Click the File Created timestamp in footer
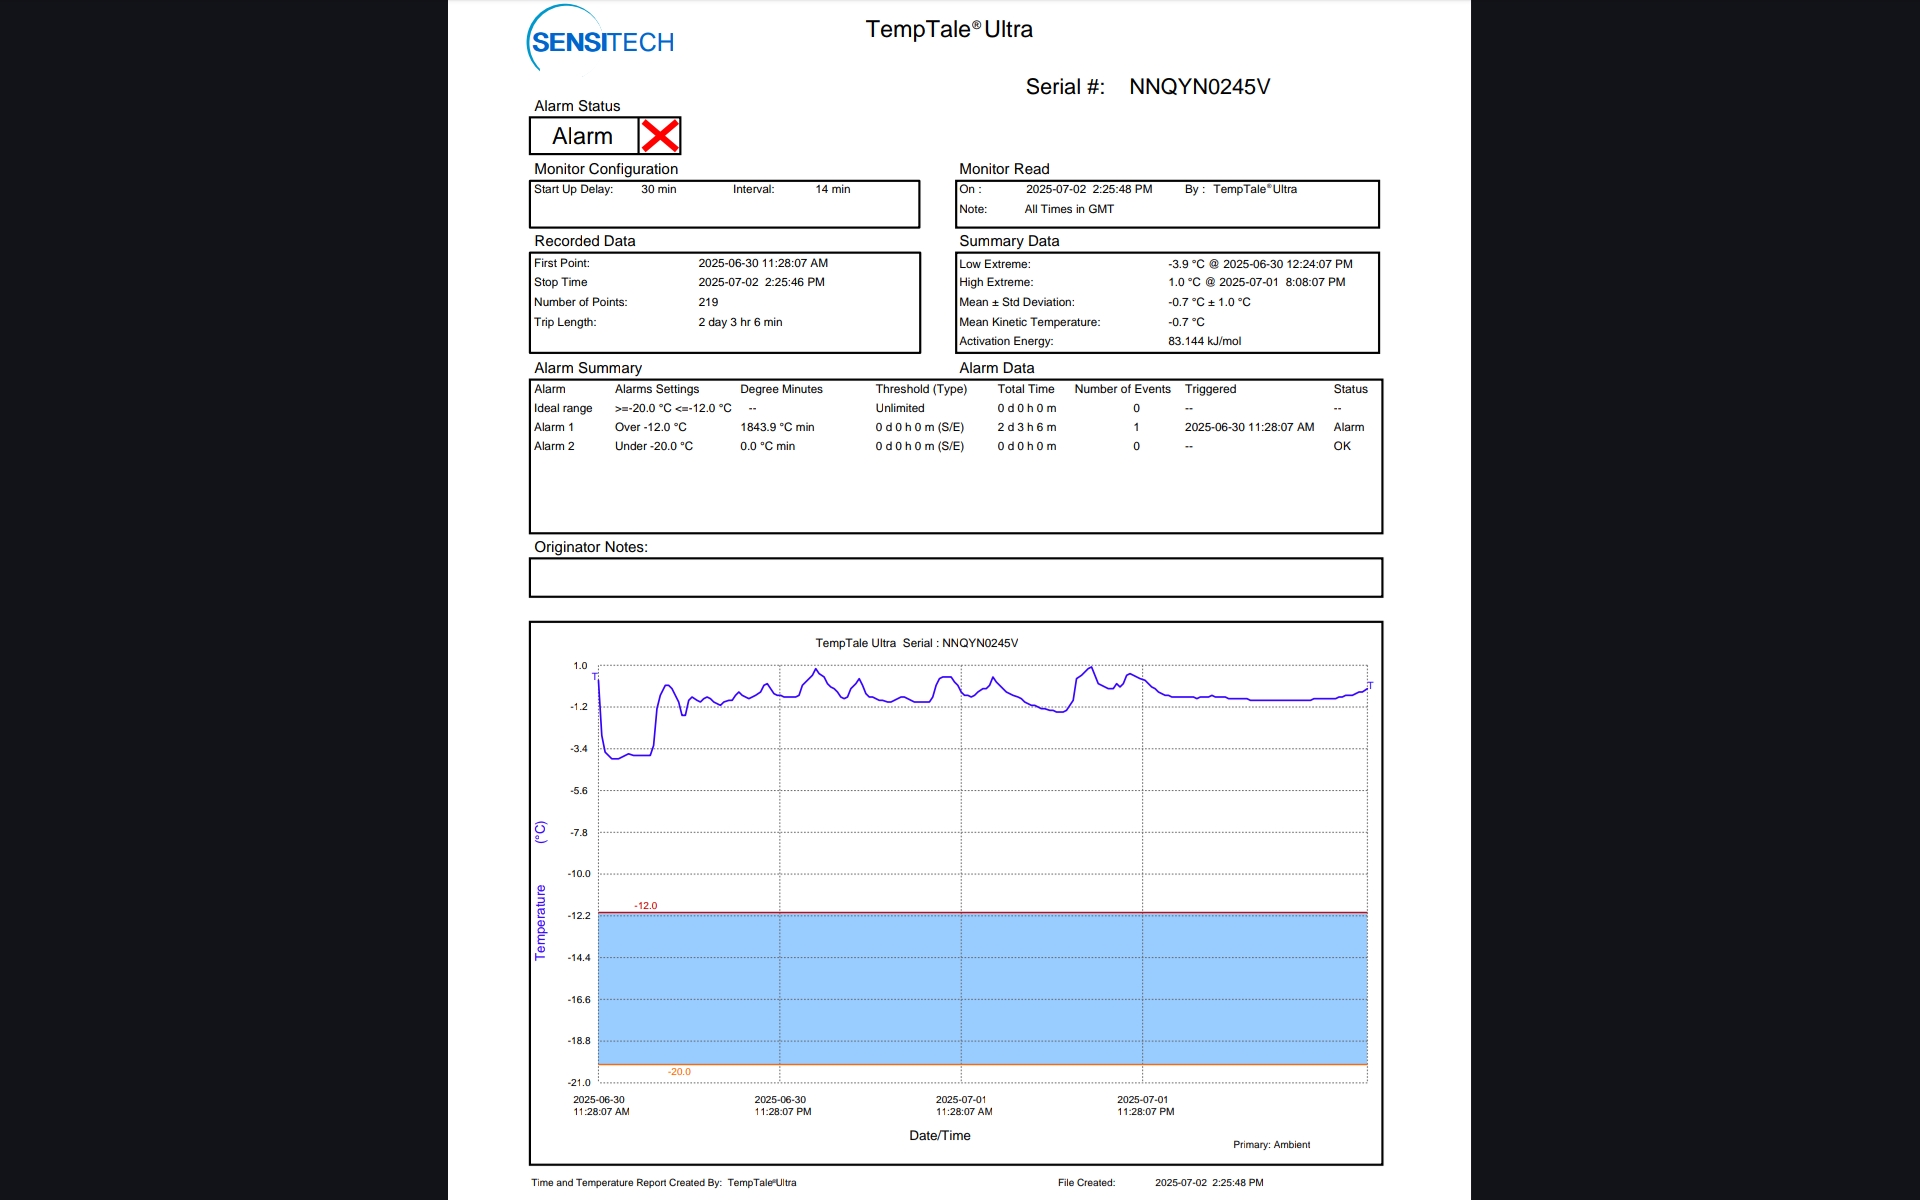Viewport: 1920px width, 1200px height. (x=1208, y=1183)
